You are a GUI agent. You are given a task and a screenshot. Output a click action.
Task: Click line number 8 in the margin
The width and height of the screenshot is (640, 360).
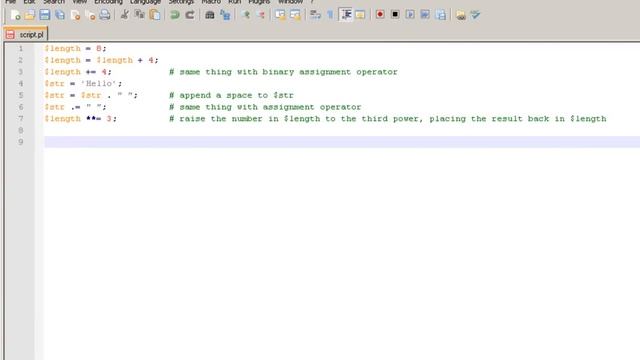(20, 131)
